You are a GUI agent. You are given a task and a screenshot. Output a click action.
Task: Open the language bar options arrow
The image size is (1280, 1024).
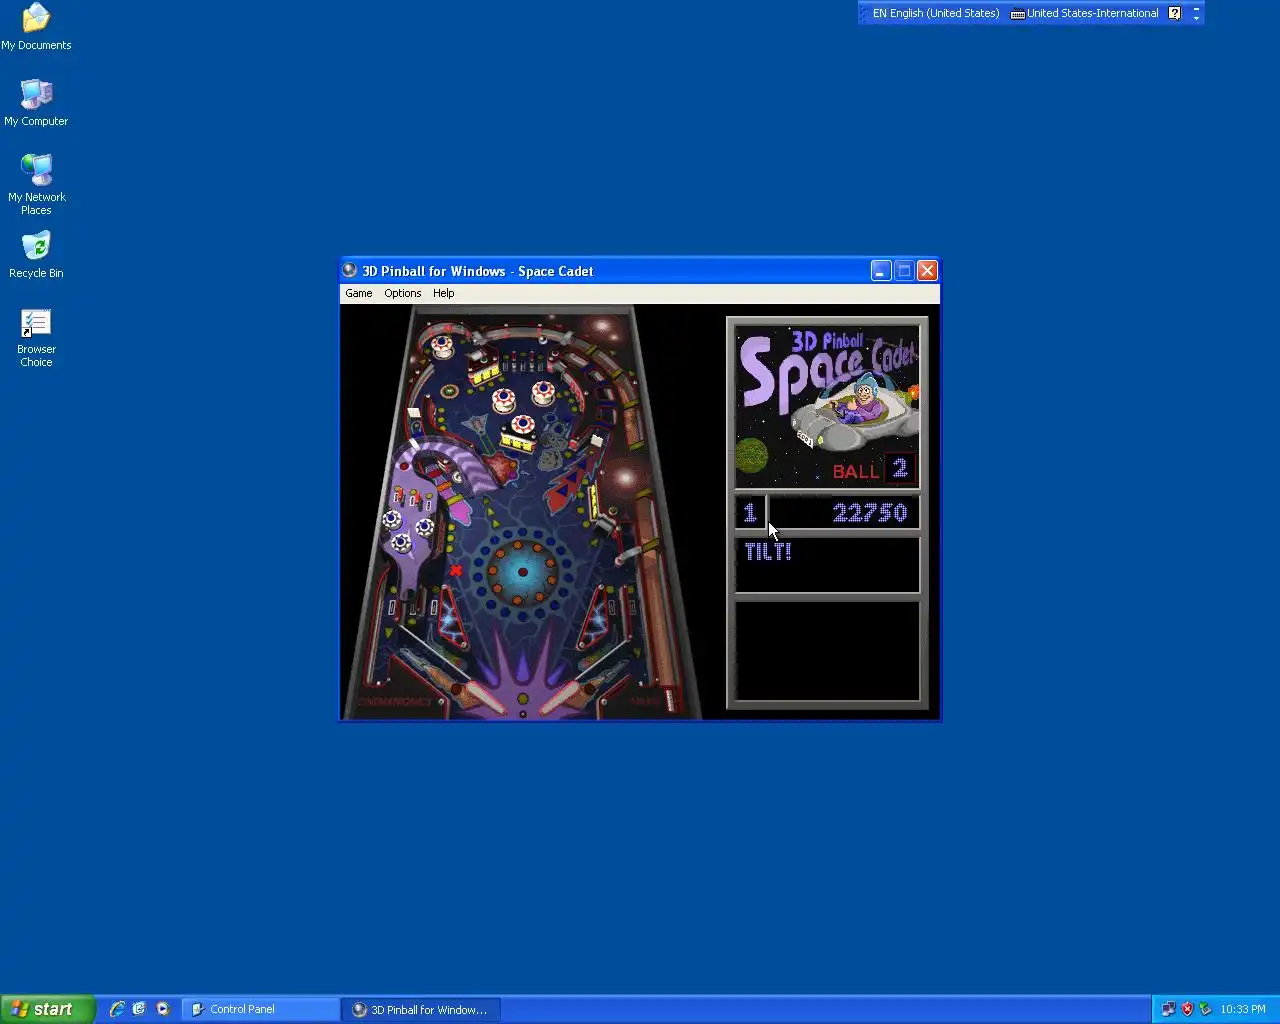click(1196, 17)
